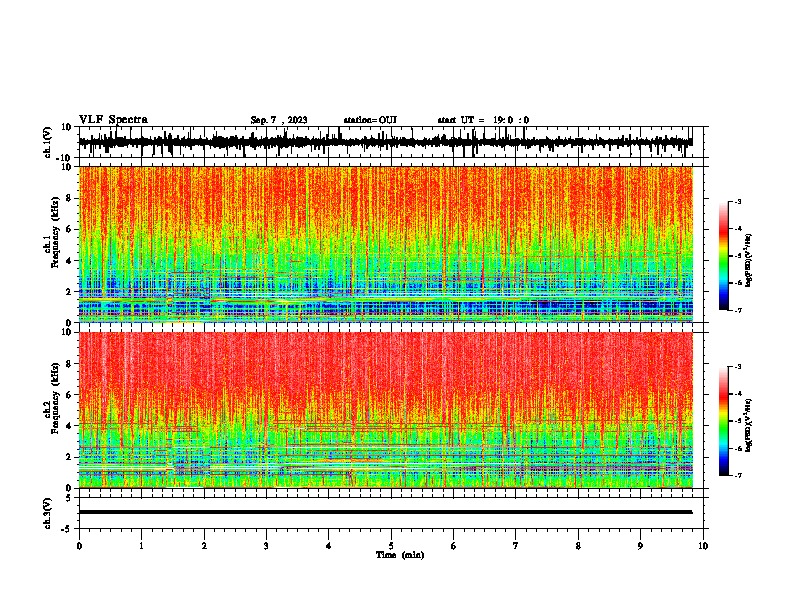Click the ch.2 spectrogram plot

[386, 410]
